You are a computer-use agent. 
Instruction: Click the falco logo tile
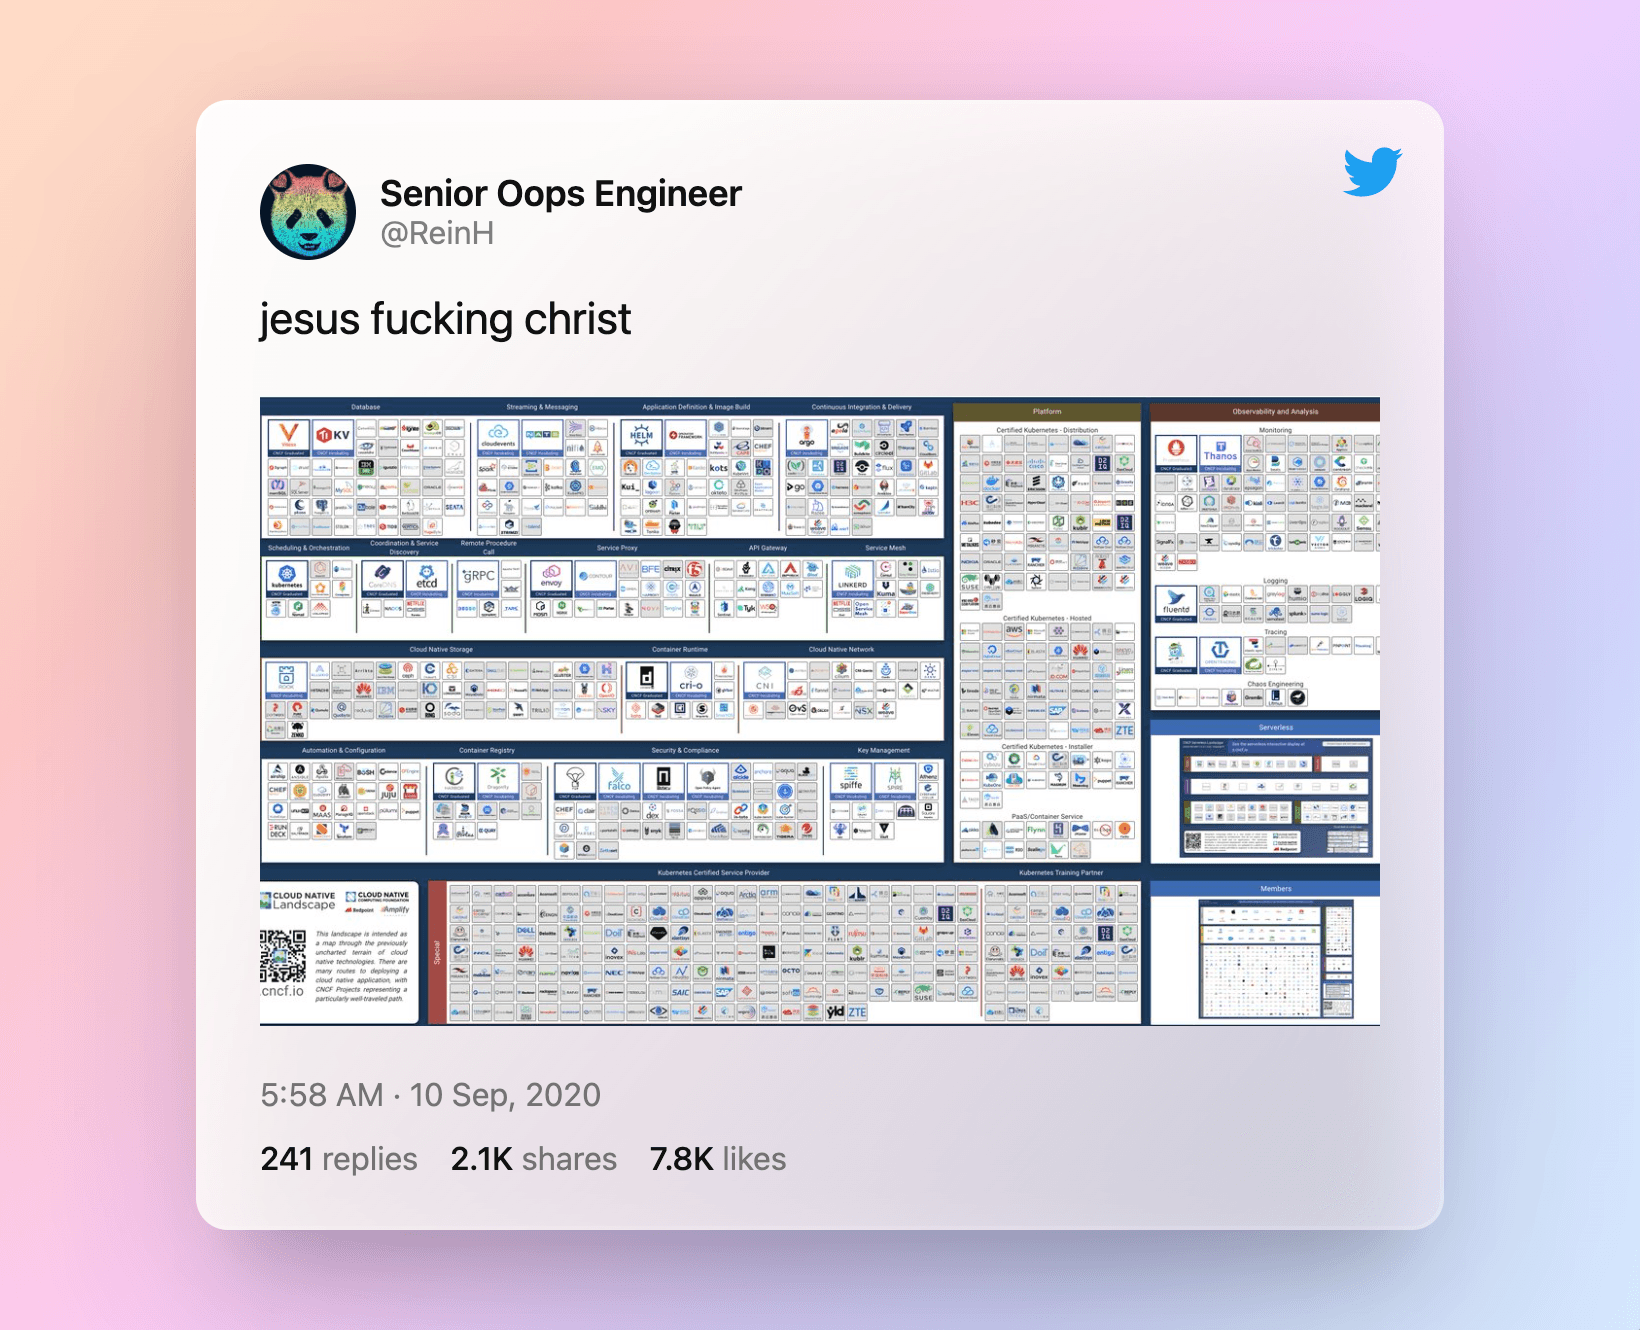click(x=619, y=782)
